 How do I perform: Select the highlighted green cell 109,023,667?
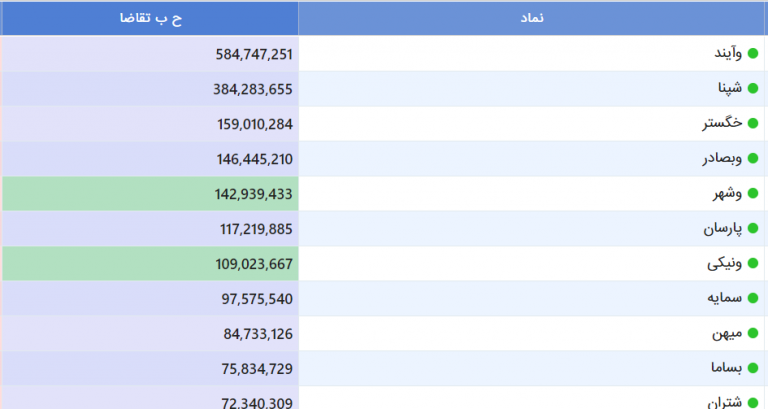point(150,264)
